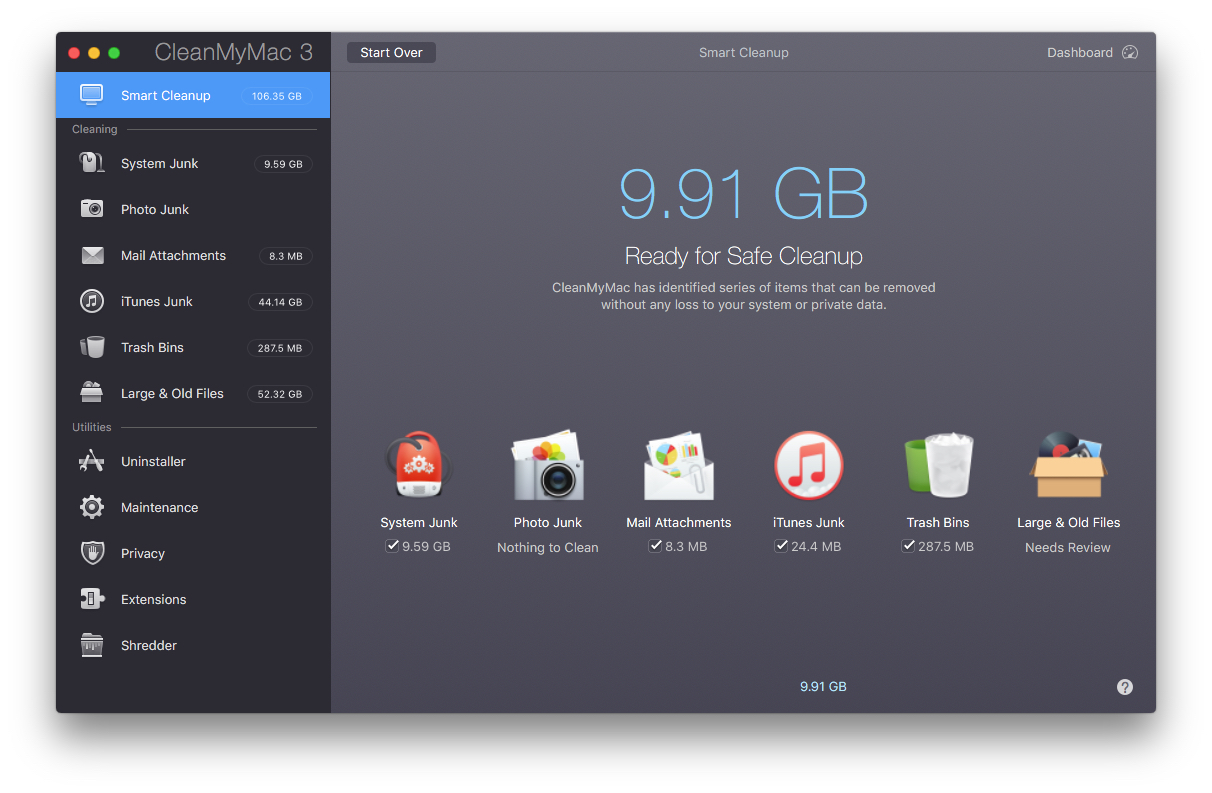The image size is (1212, 793).
Task: Click the Dashboard gauge icon
Action: pyautogui.click(x=1130, y=52)
